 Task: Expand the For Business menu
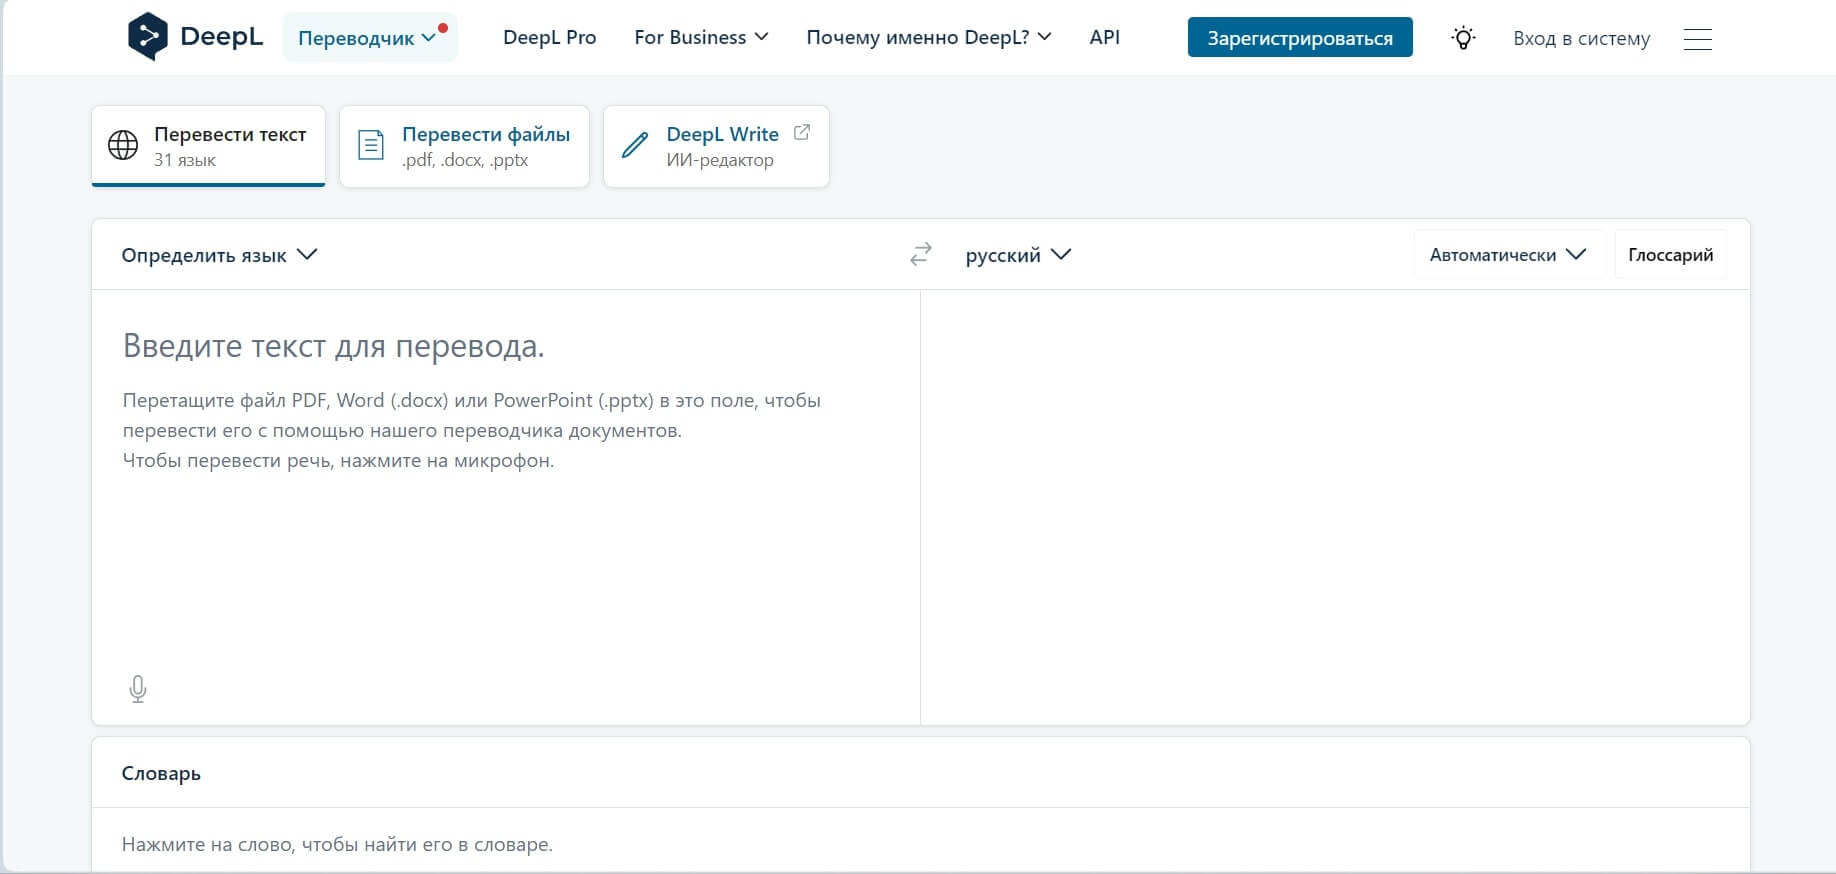(x=701, y=37)
